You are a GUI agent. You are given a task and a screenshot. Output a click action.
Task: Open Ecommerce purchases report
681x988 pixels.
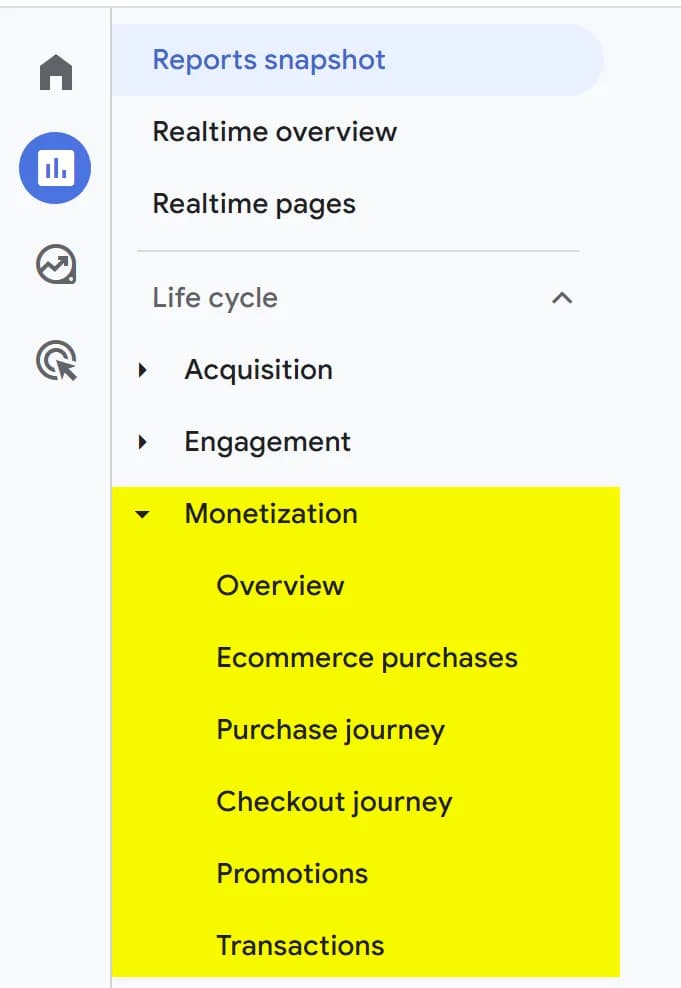click(367, 658)
